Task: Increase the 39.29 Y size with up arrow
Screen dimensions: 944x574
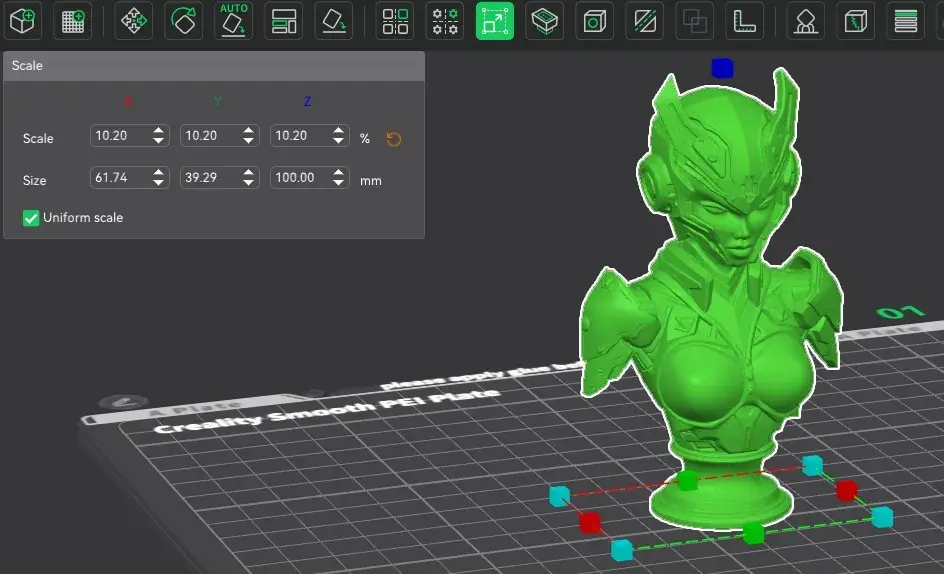Action: coord(249,172)
